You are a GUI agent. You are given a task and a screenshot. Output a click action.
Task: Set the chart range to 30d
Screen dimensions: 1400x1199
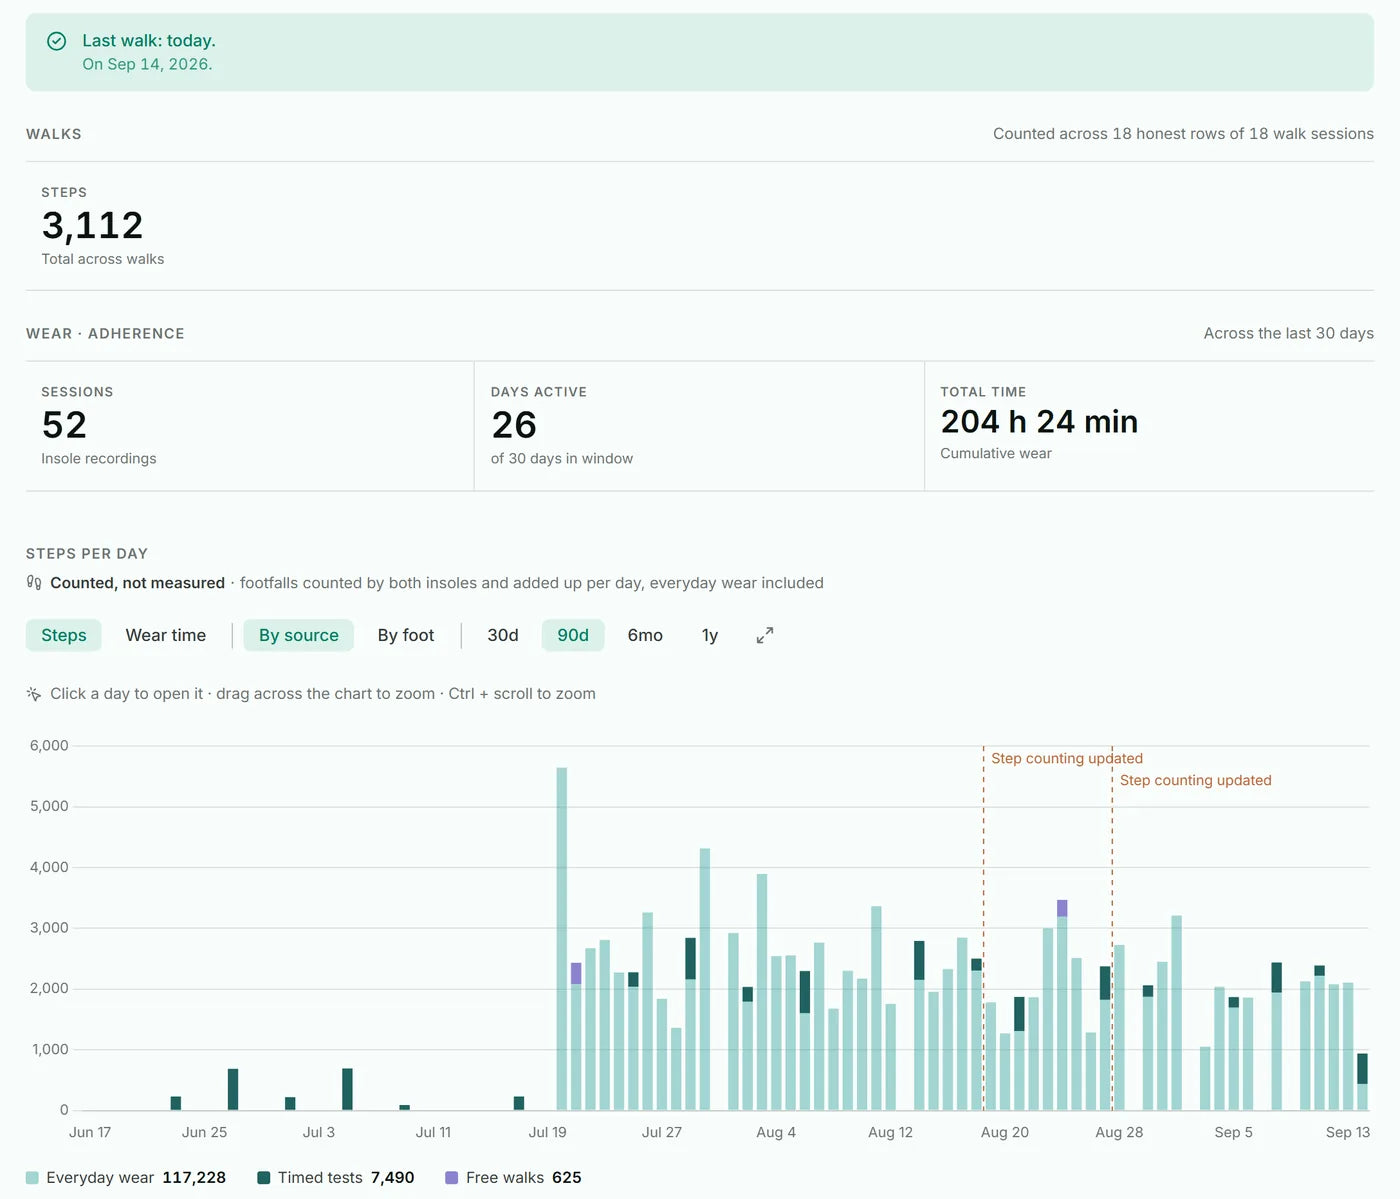503,635
